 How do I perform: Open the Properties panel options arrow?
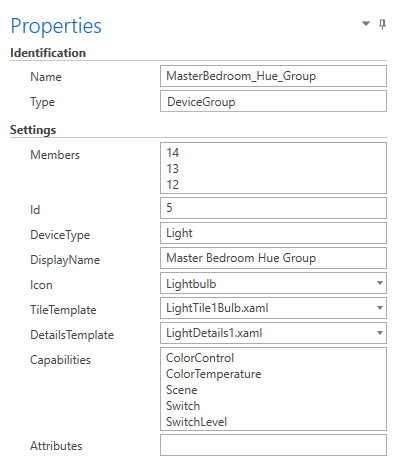pos(366,23)
